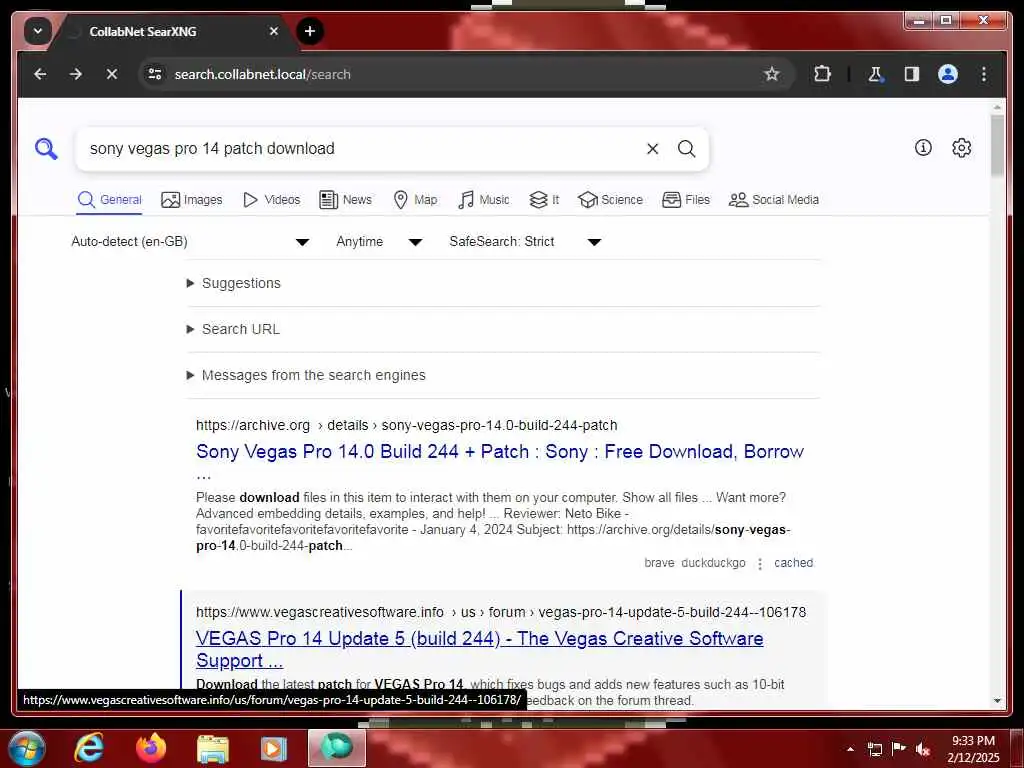Open the SearXNG about info icon
Screen dimensions: 1024x768
tap(923, 148)
